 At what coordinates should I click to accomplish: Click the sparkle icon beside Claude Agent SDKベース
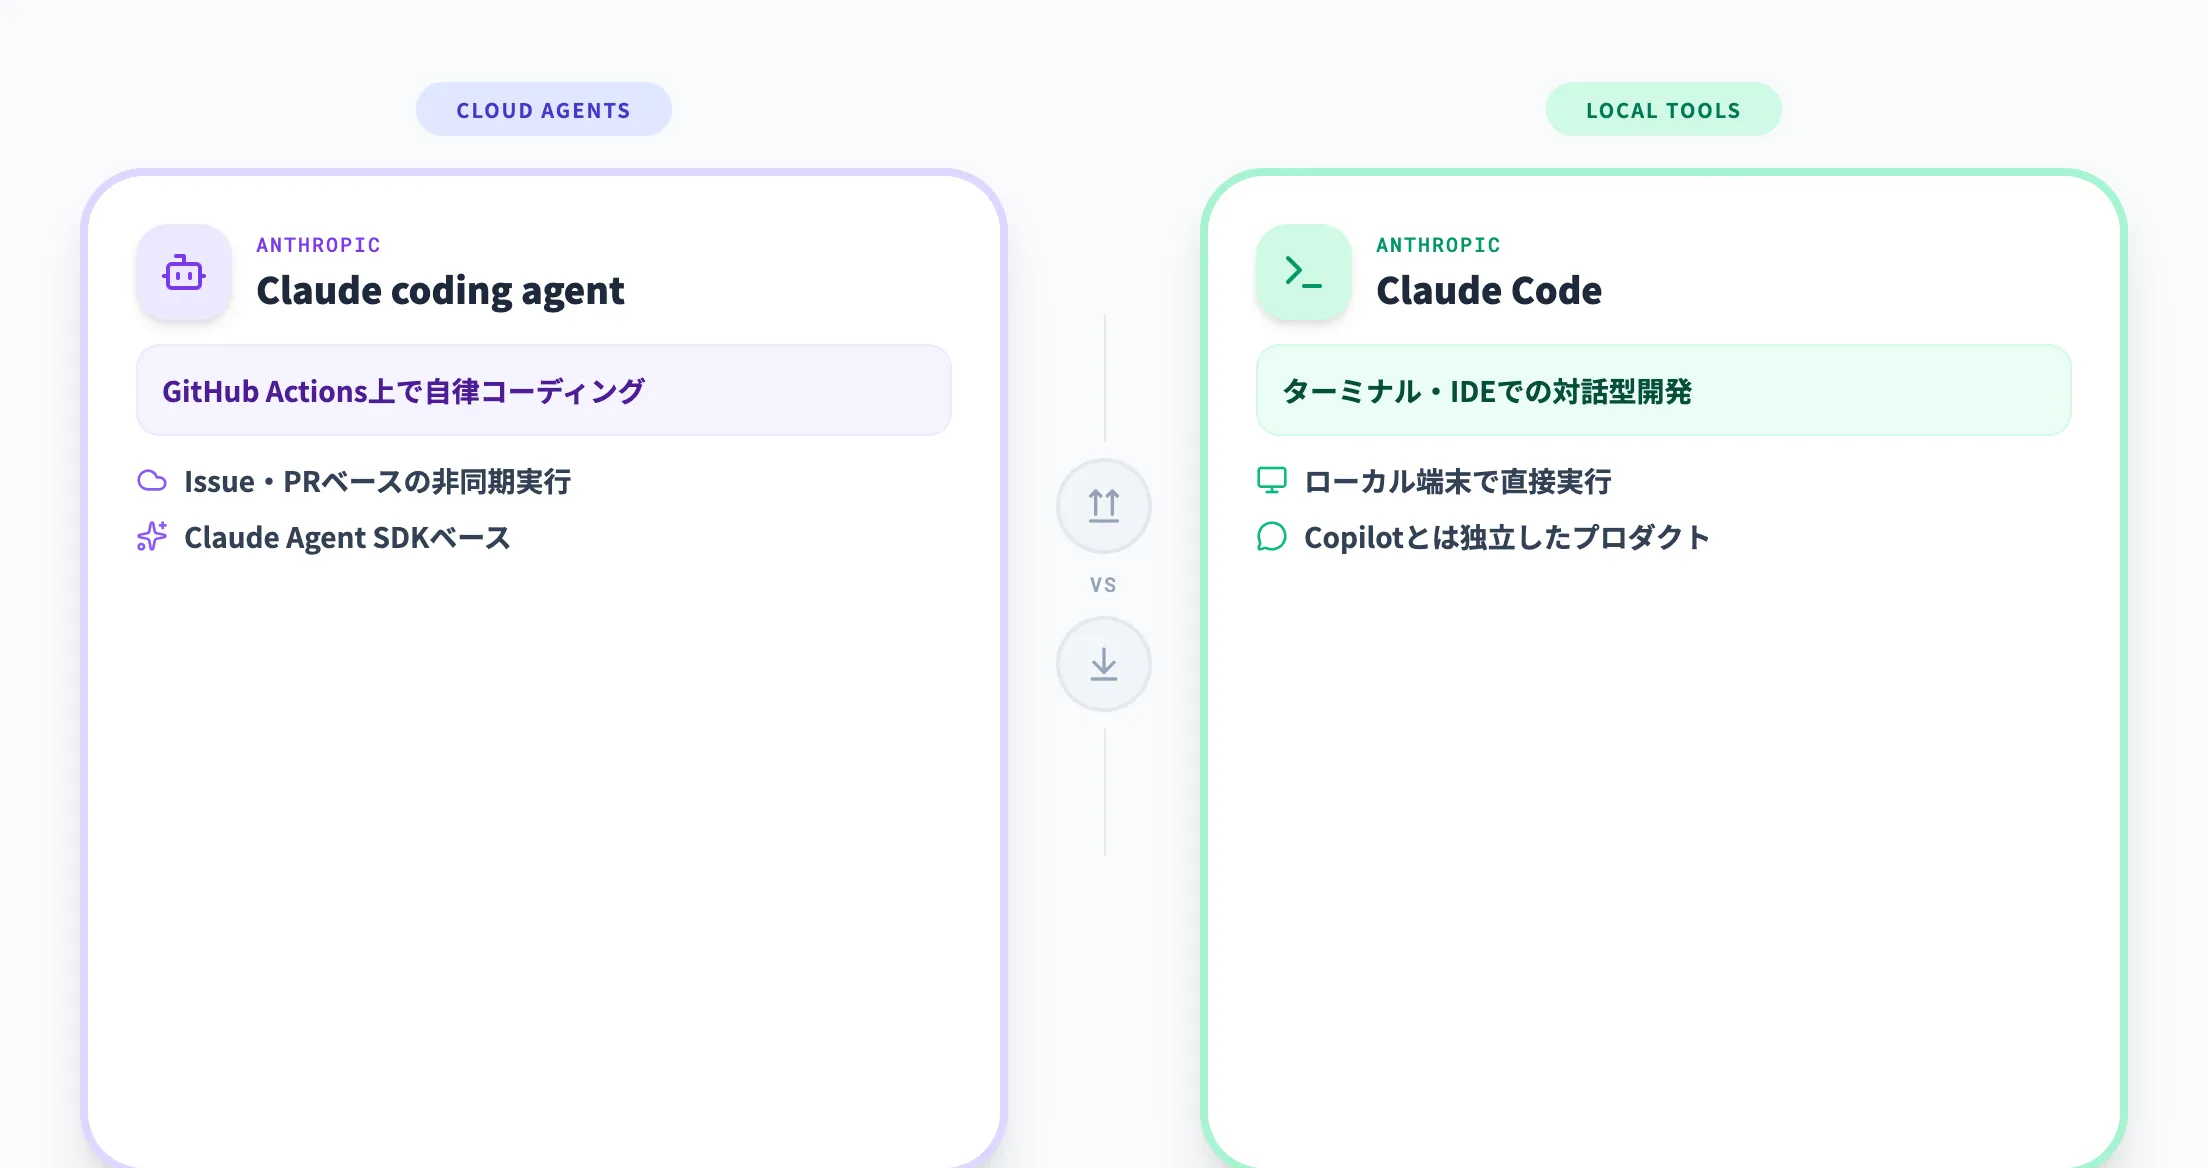tap(152, 537)
